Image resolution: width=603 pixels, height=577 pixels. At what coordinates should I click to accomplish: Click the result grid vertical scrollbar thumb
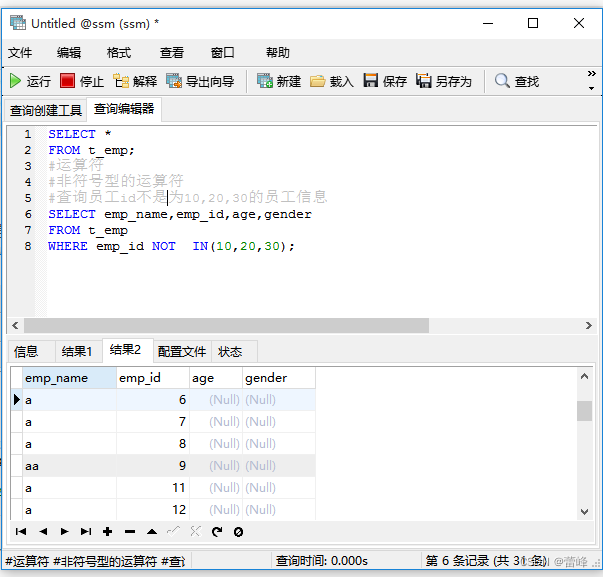(x=585, y=411)
